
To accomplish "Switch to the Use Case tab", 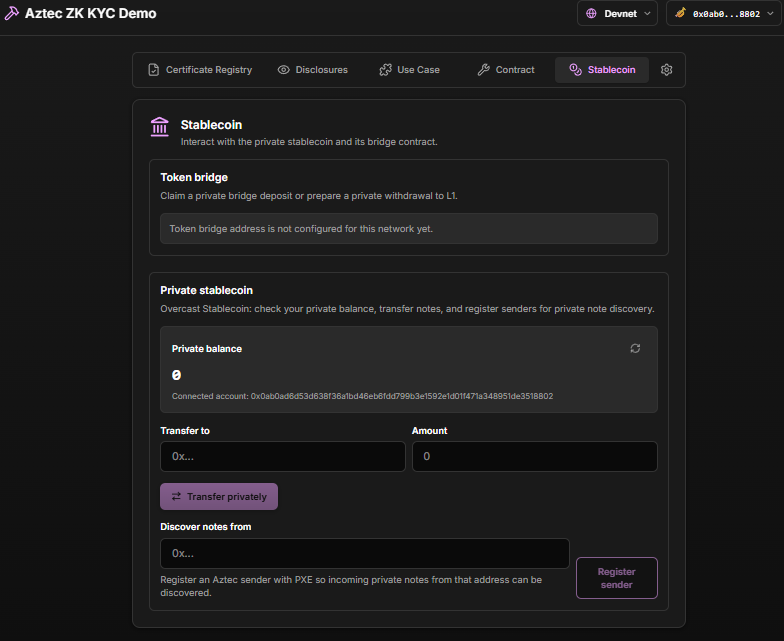I will click(x=410, y=70).
